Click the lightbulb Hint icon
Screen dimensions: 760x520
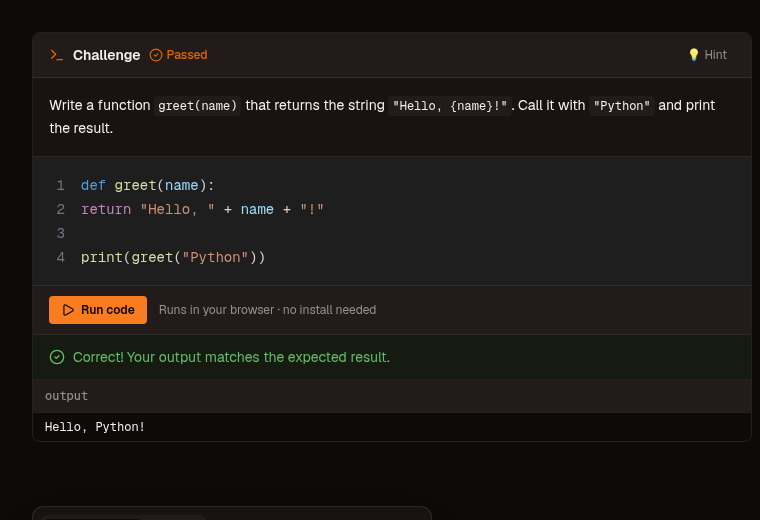pos(694,55)
